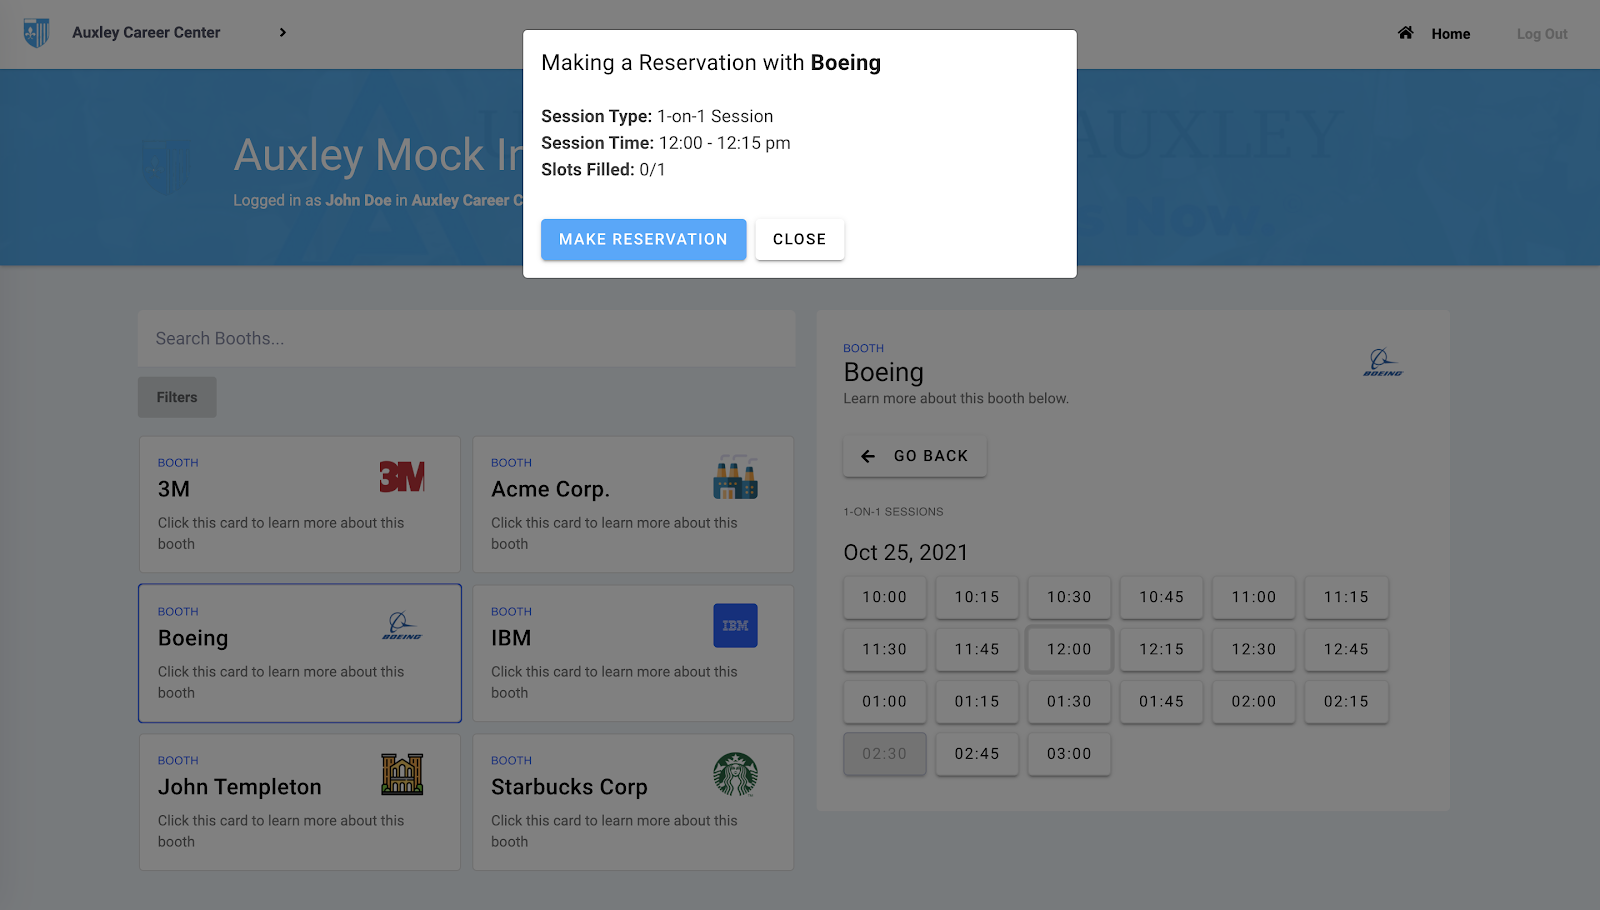Viewport: 1600px width, 910px height.
Task: Click the Starbucks Corp logo icon
Action: click(735, 775)
